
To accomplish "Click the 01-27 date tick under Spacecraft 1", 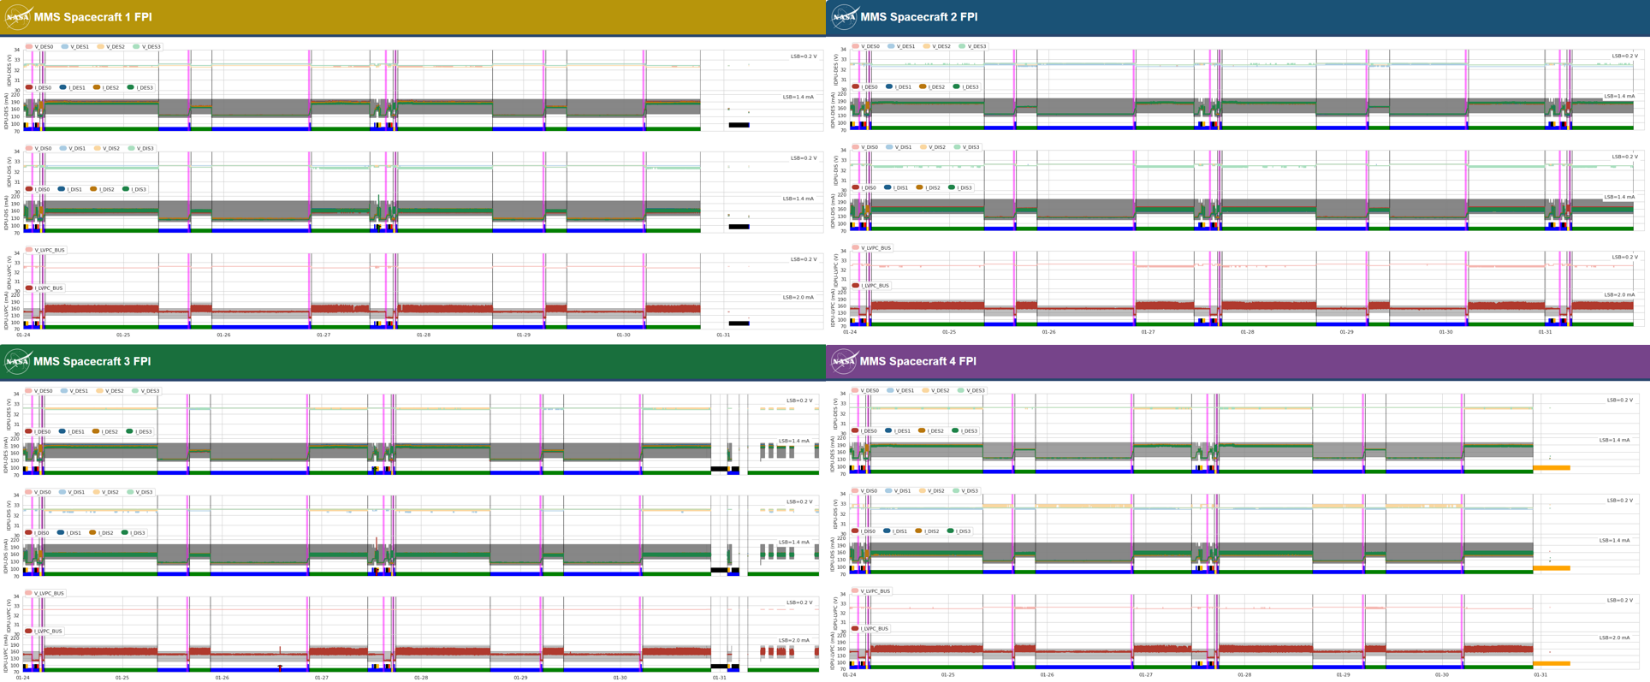I will tap(323, 335).
